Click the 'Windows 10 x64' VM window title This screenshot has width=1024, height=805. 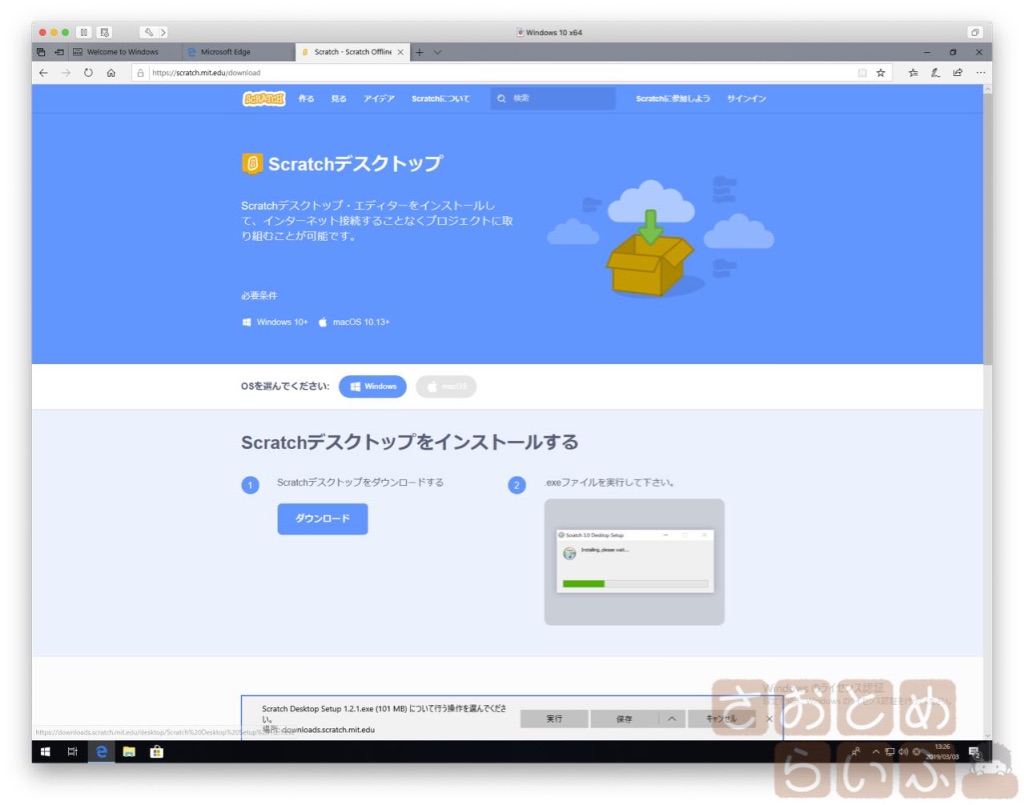tap(554, 32)
